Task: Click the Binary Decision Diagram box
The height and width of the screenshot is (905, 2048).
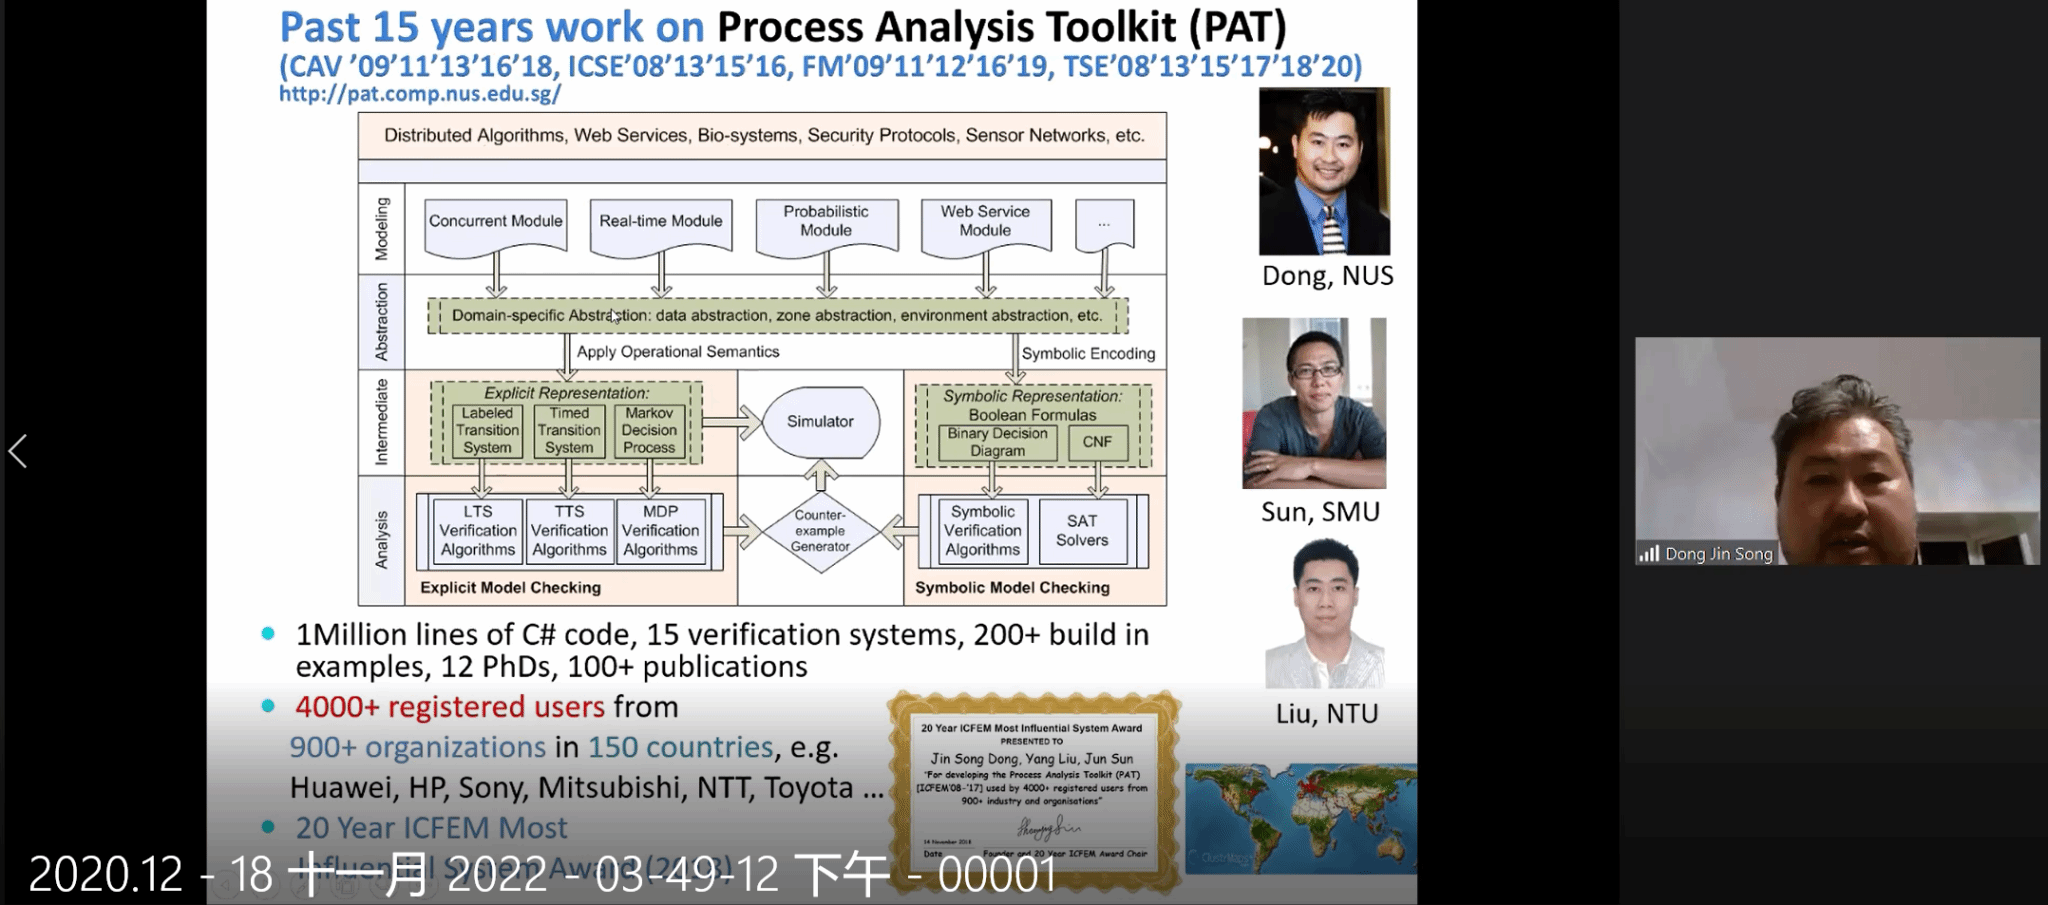Action: pyautogui.click(x=997, y=442)
